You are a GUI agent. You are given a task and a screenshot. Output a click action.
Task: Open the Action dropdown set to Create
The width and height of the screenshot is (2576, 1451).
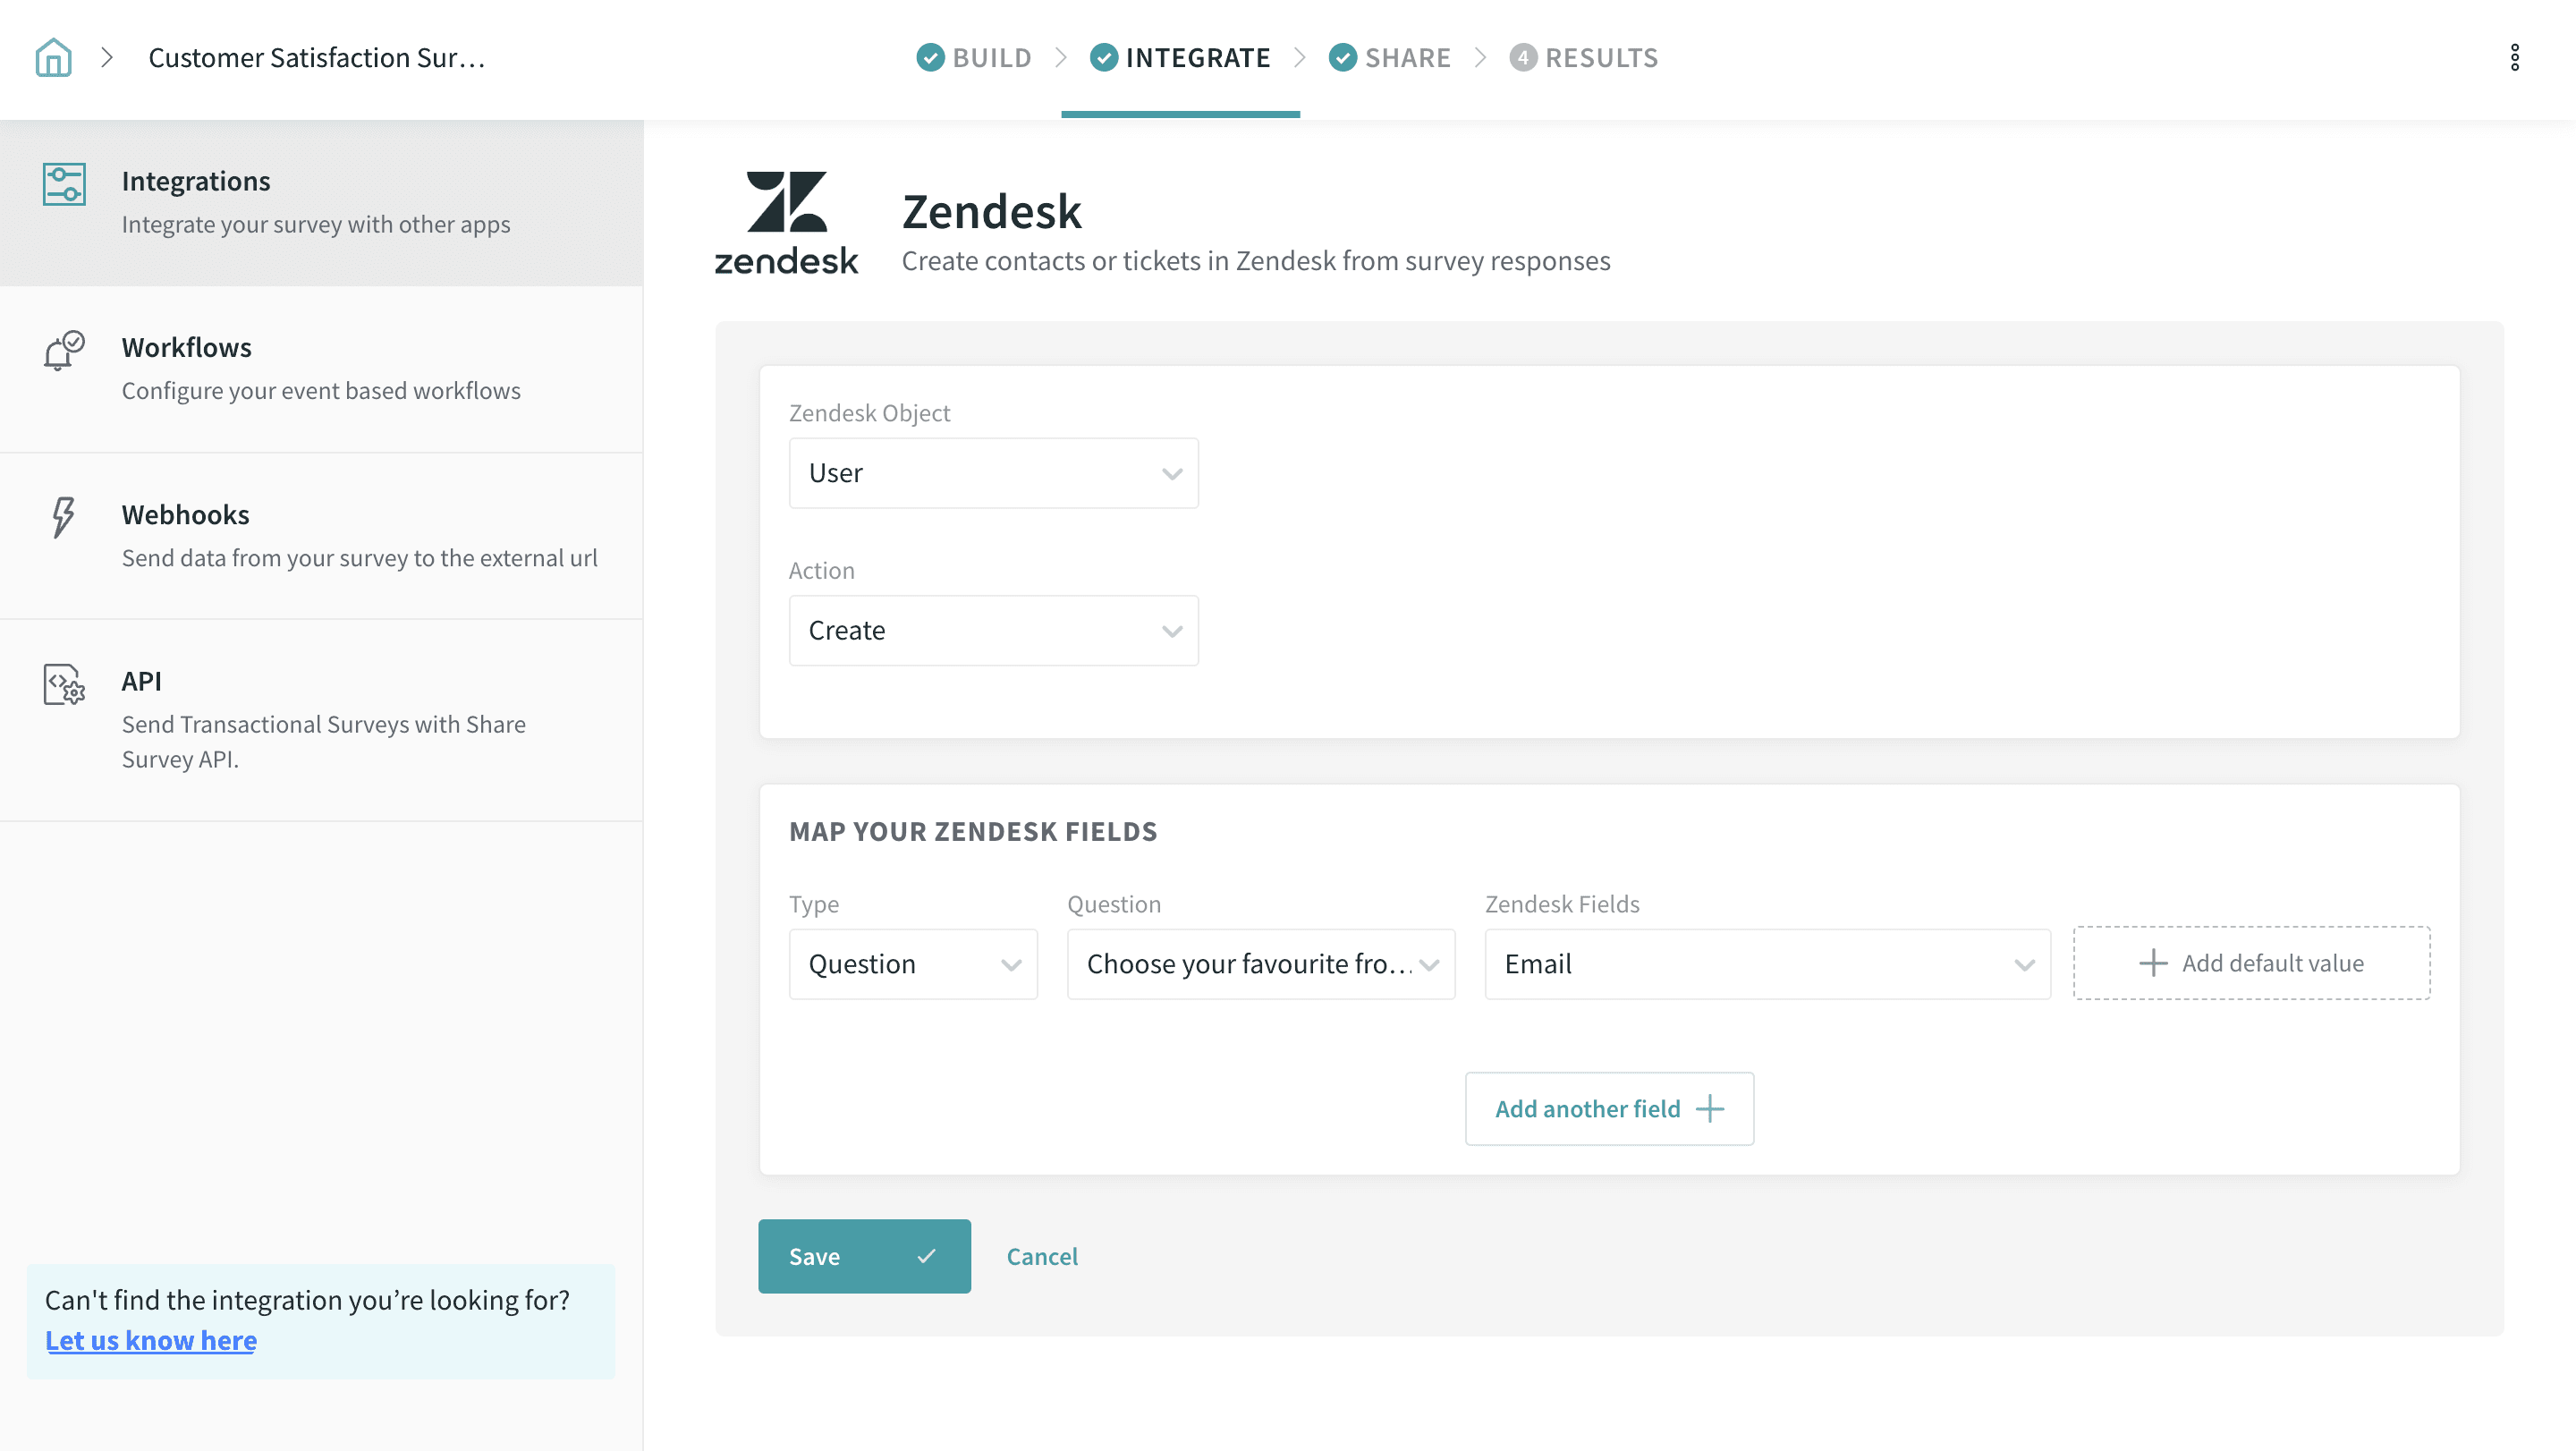tap(993, 631)
